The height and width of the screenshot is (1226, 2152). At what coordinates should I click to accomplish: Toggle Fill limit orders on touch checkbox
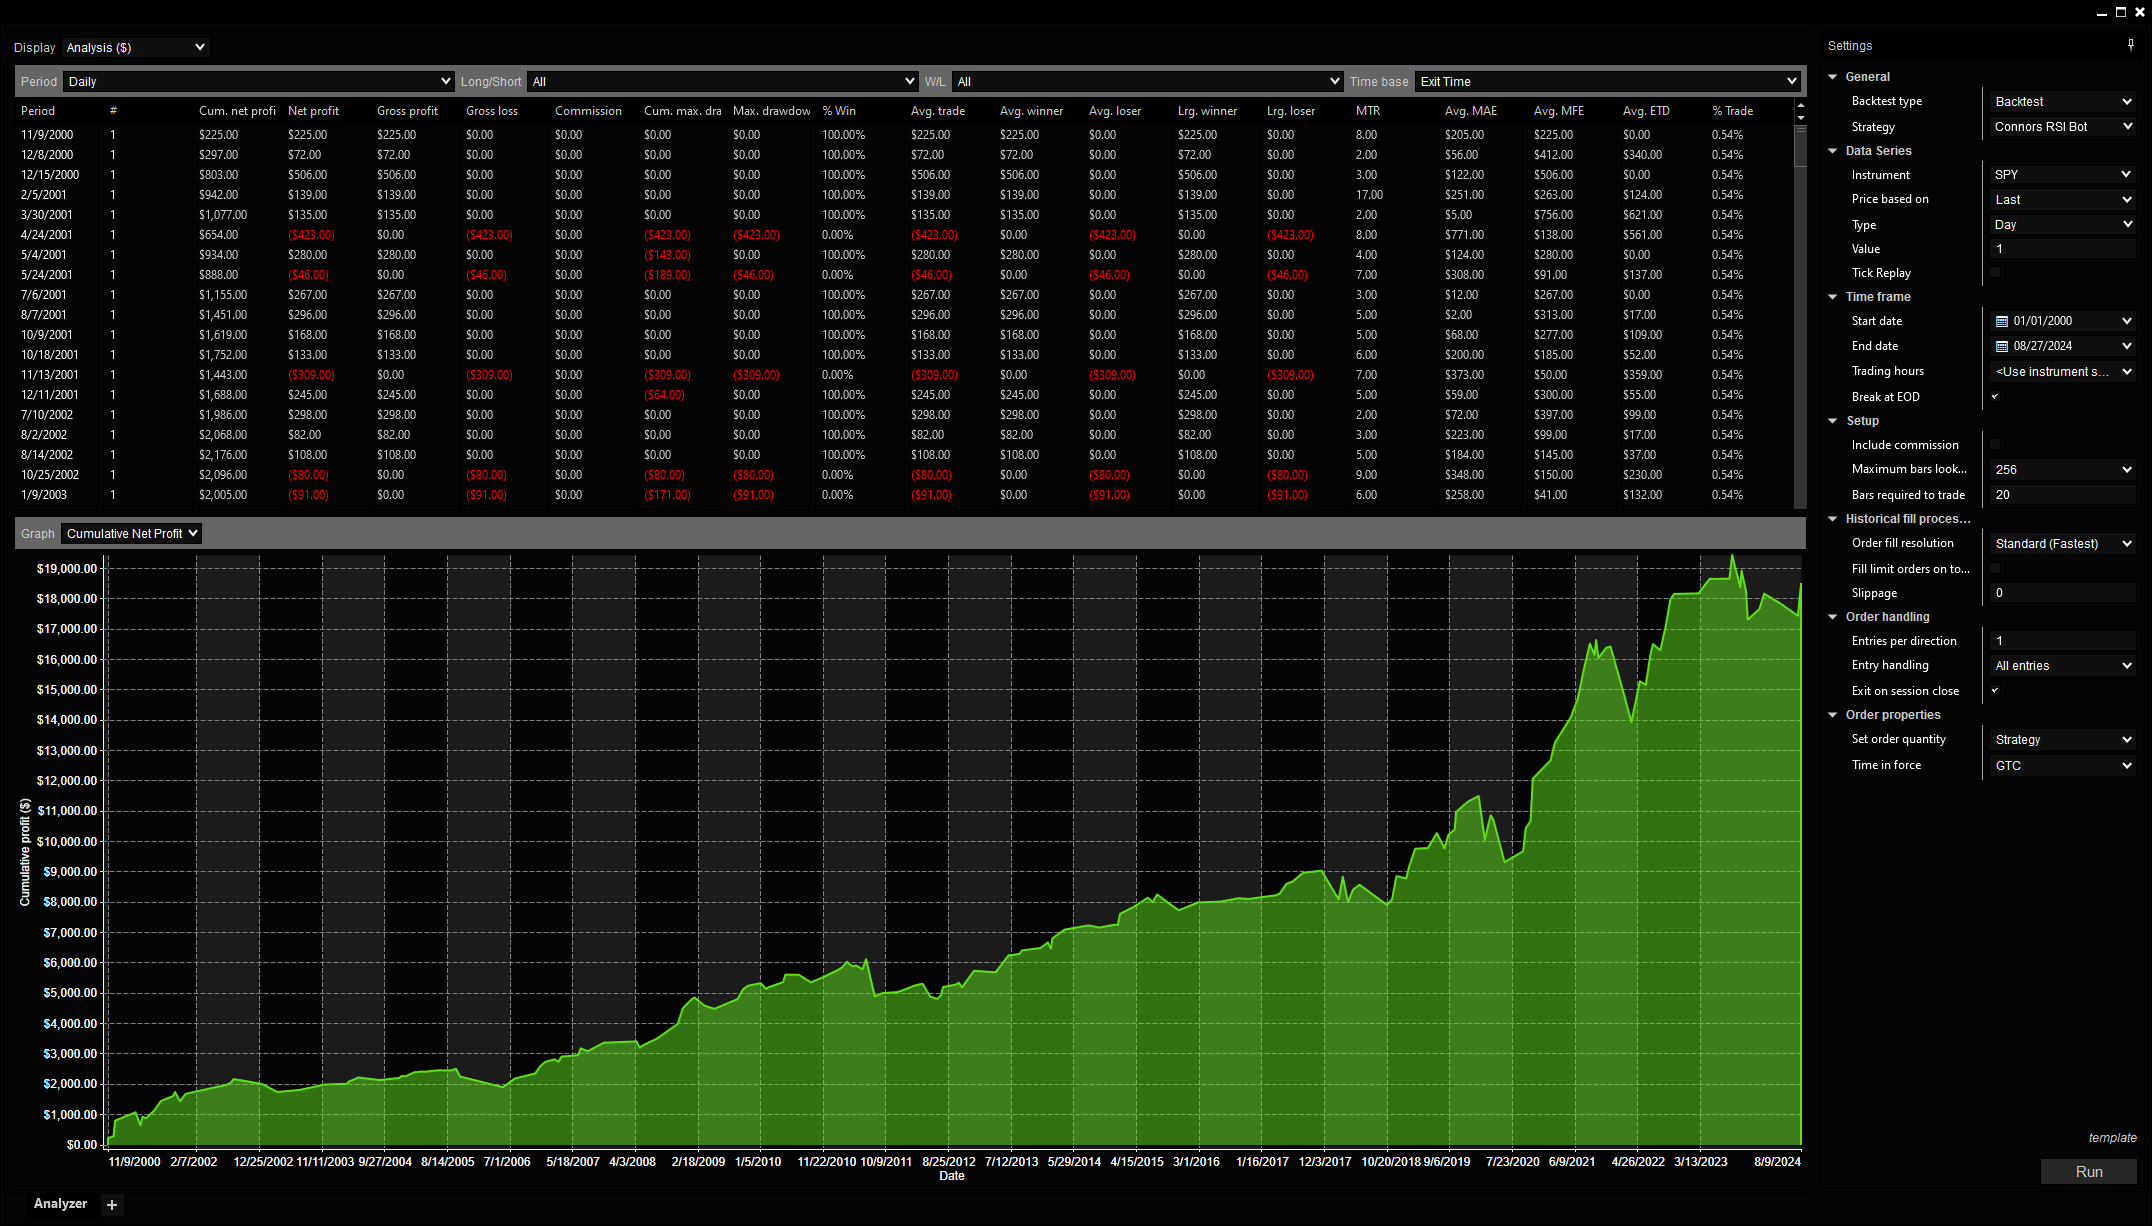pyautogui.click(x=1995, y=568)
